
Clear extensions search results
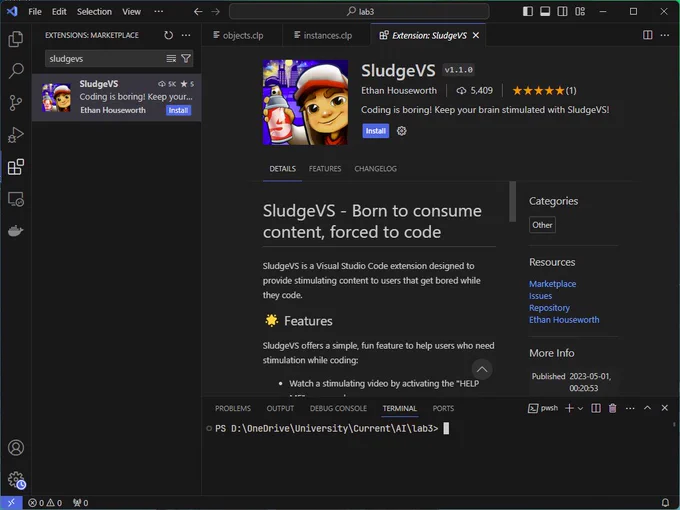click(171, 59)
